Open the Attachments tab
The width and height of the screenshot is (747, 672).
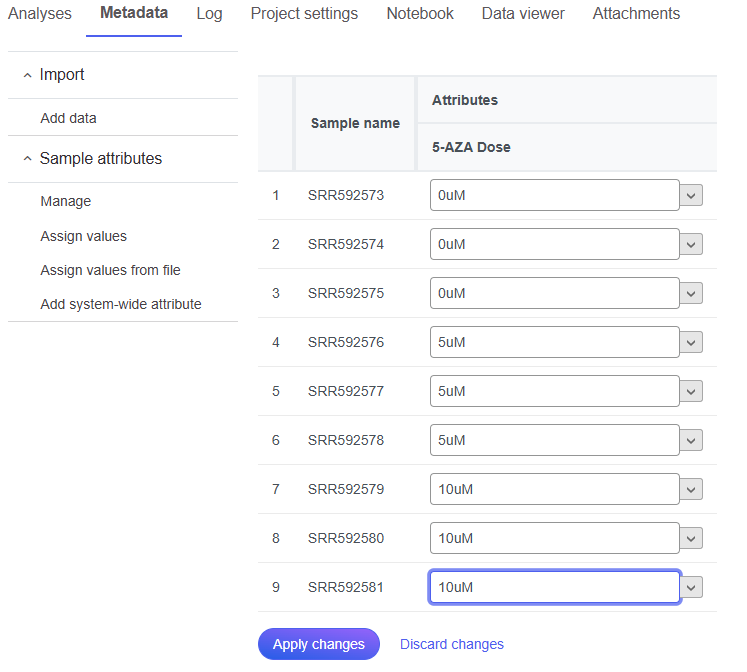pyautogui.click(x=636, y=14)
